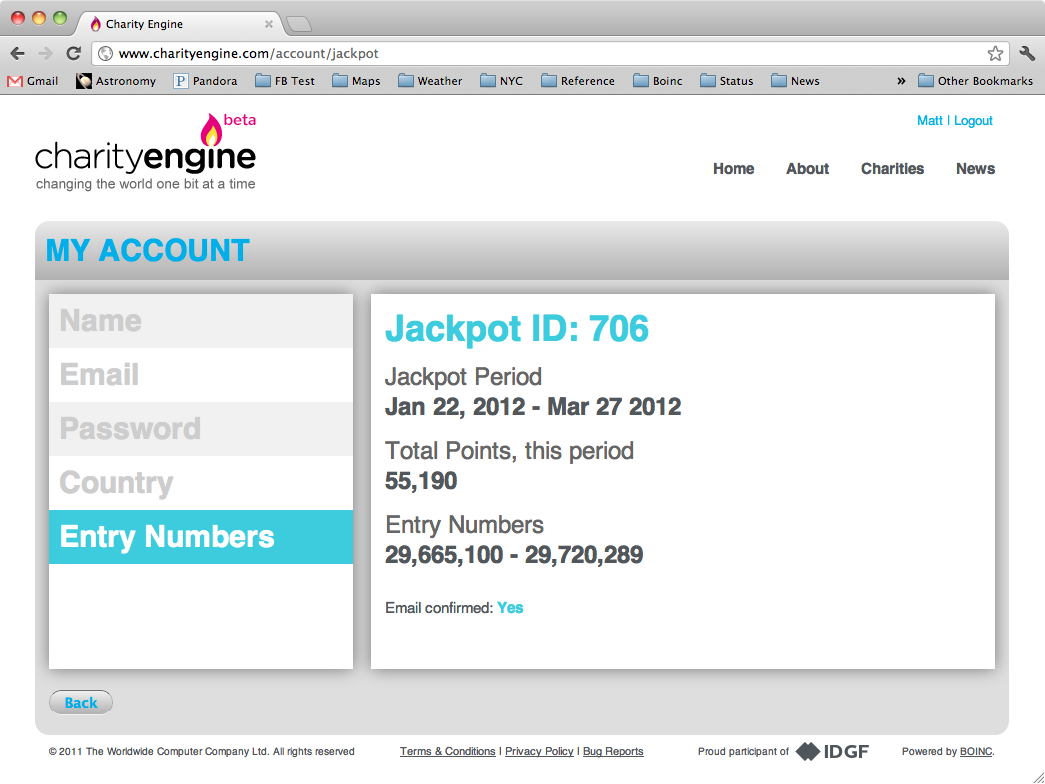Open the Privacy Policy link
Image resolution: width=1045 pixels, height=784 pixels.
click(x=539, y=751)
